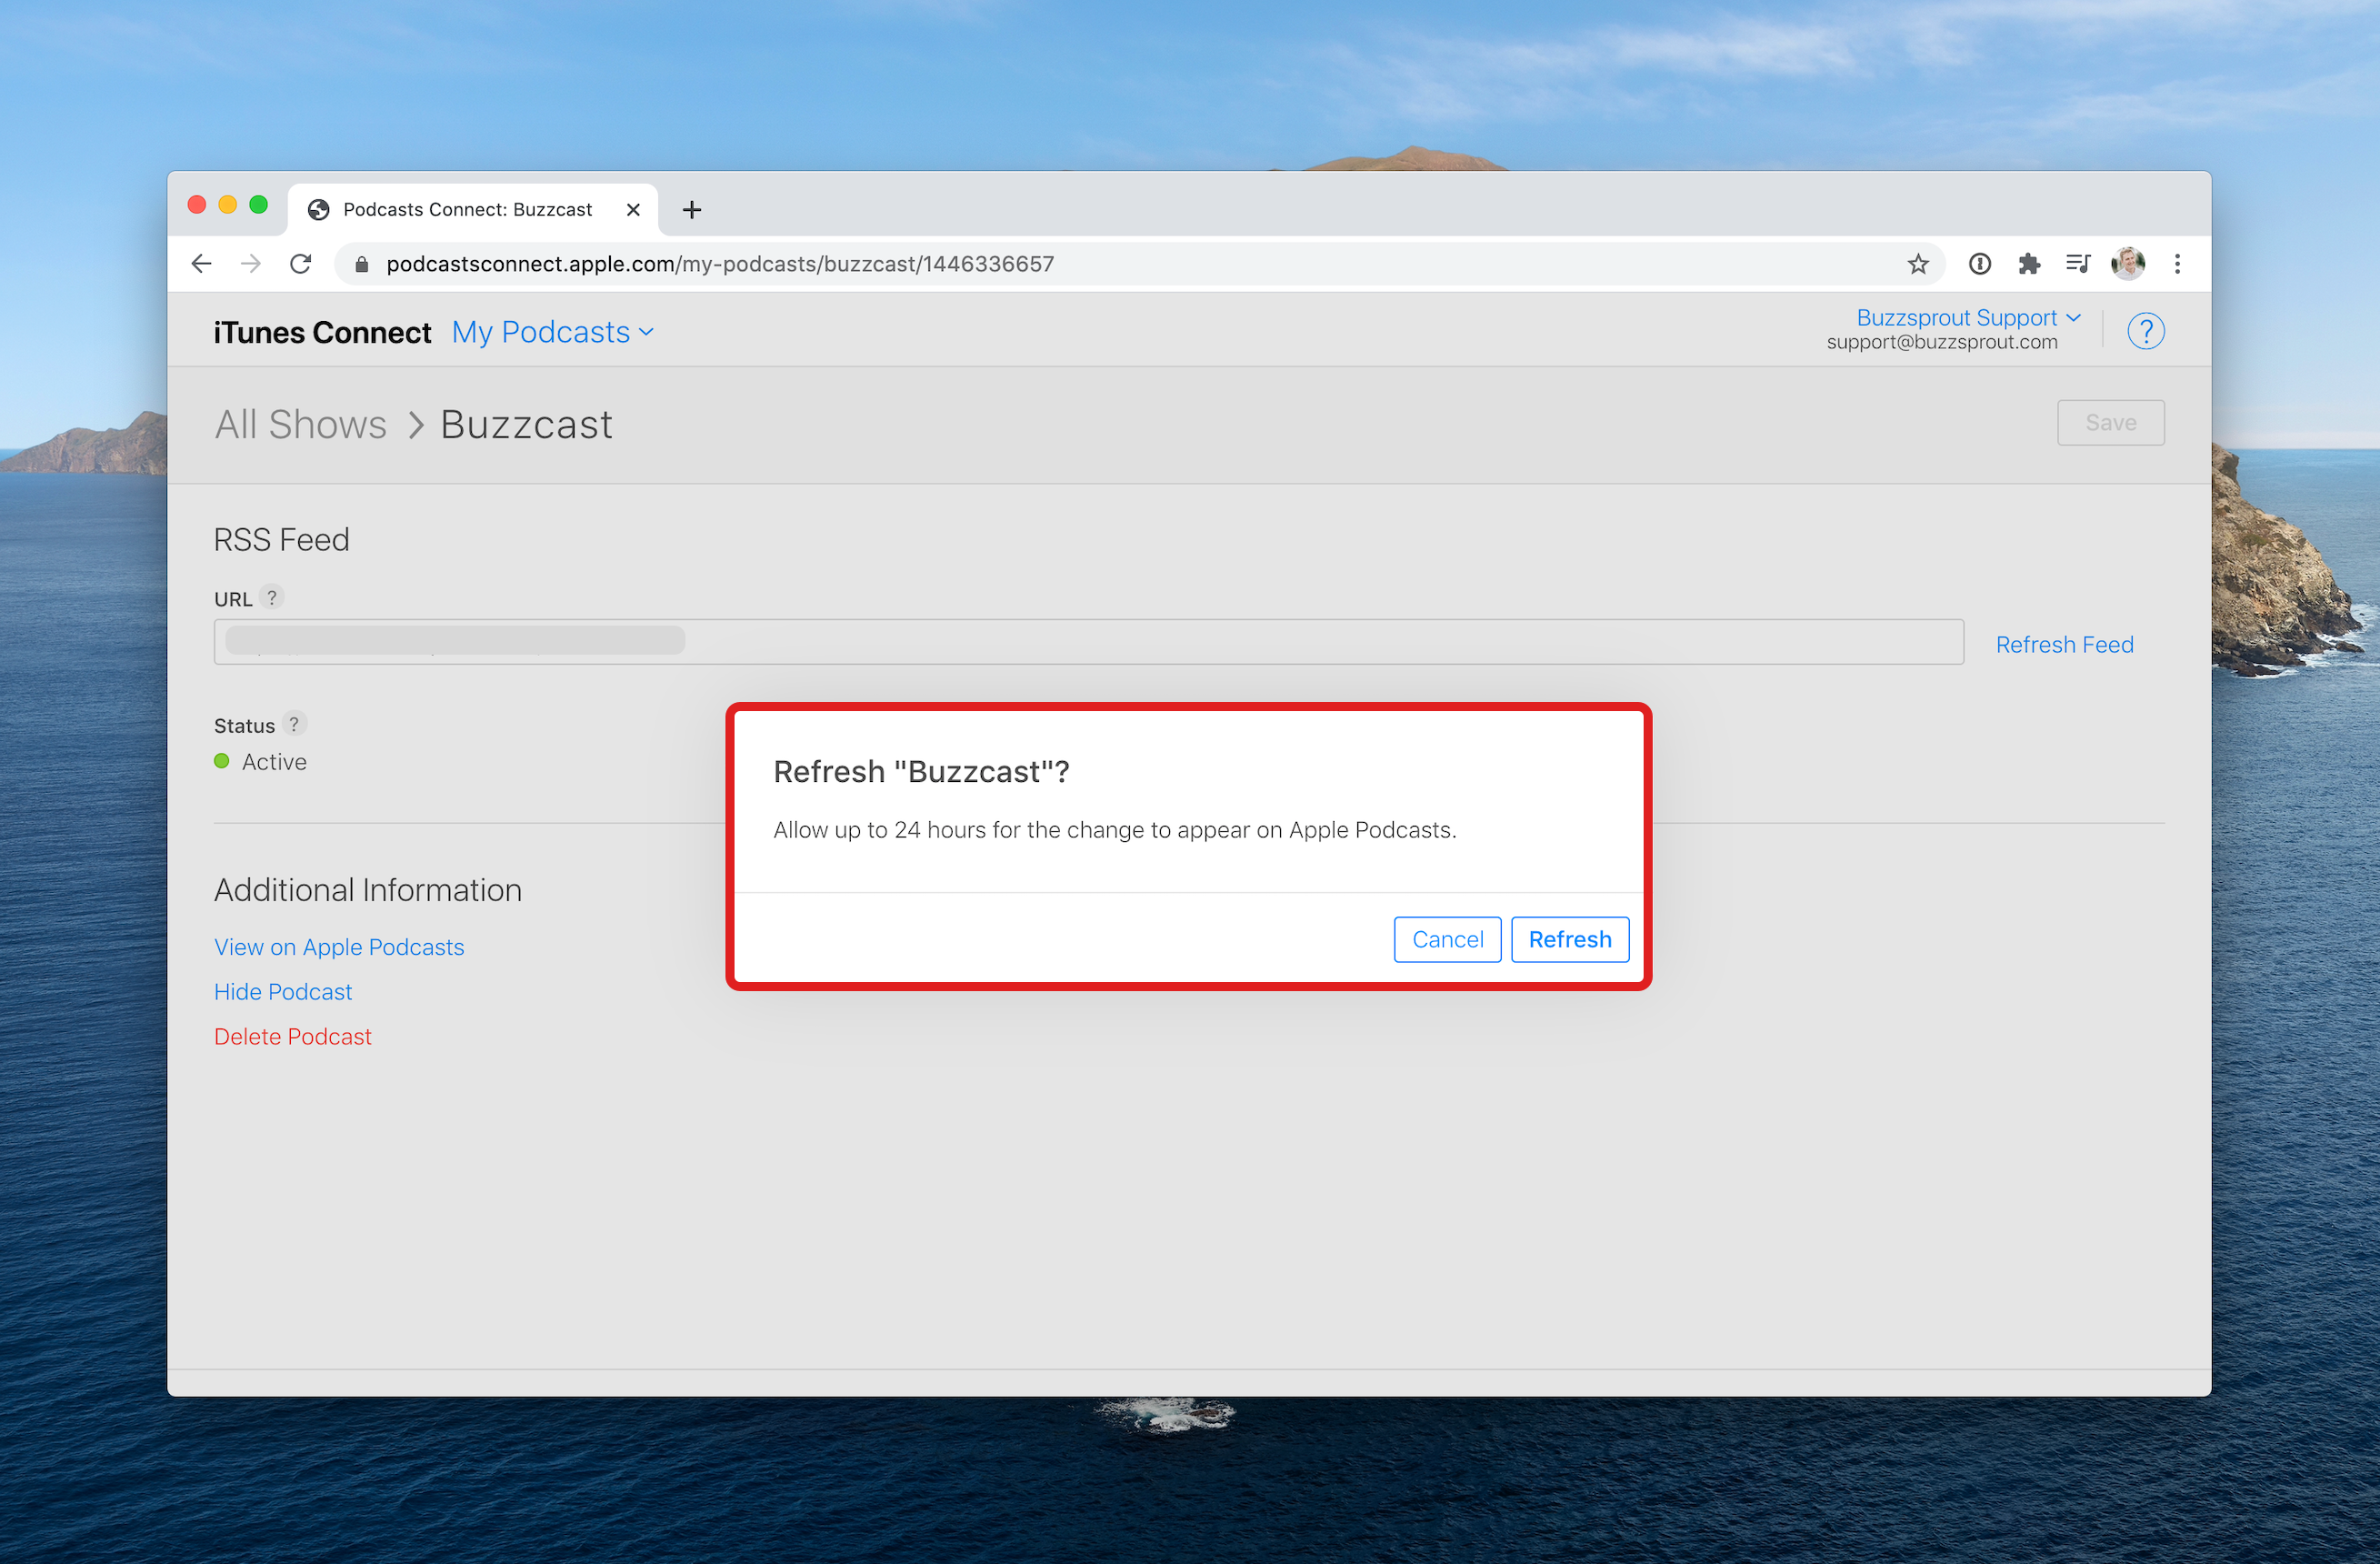Minimize the window with yellow button
Viewport: 2380px width, 1564px height.
[x=228, y=205]
